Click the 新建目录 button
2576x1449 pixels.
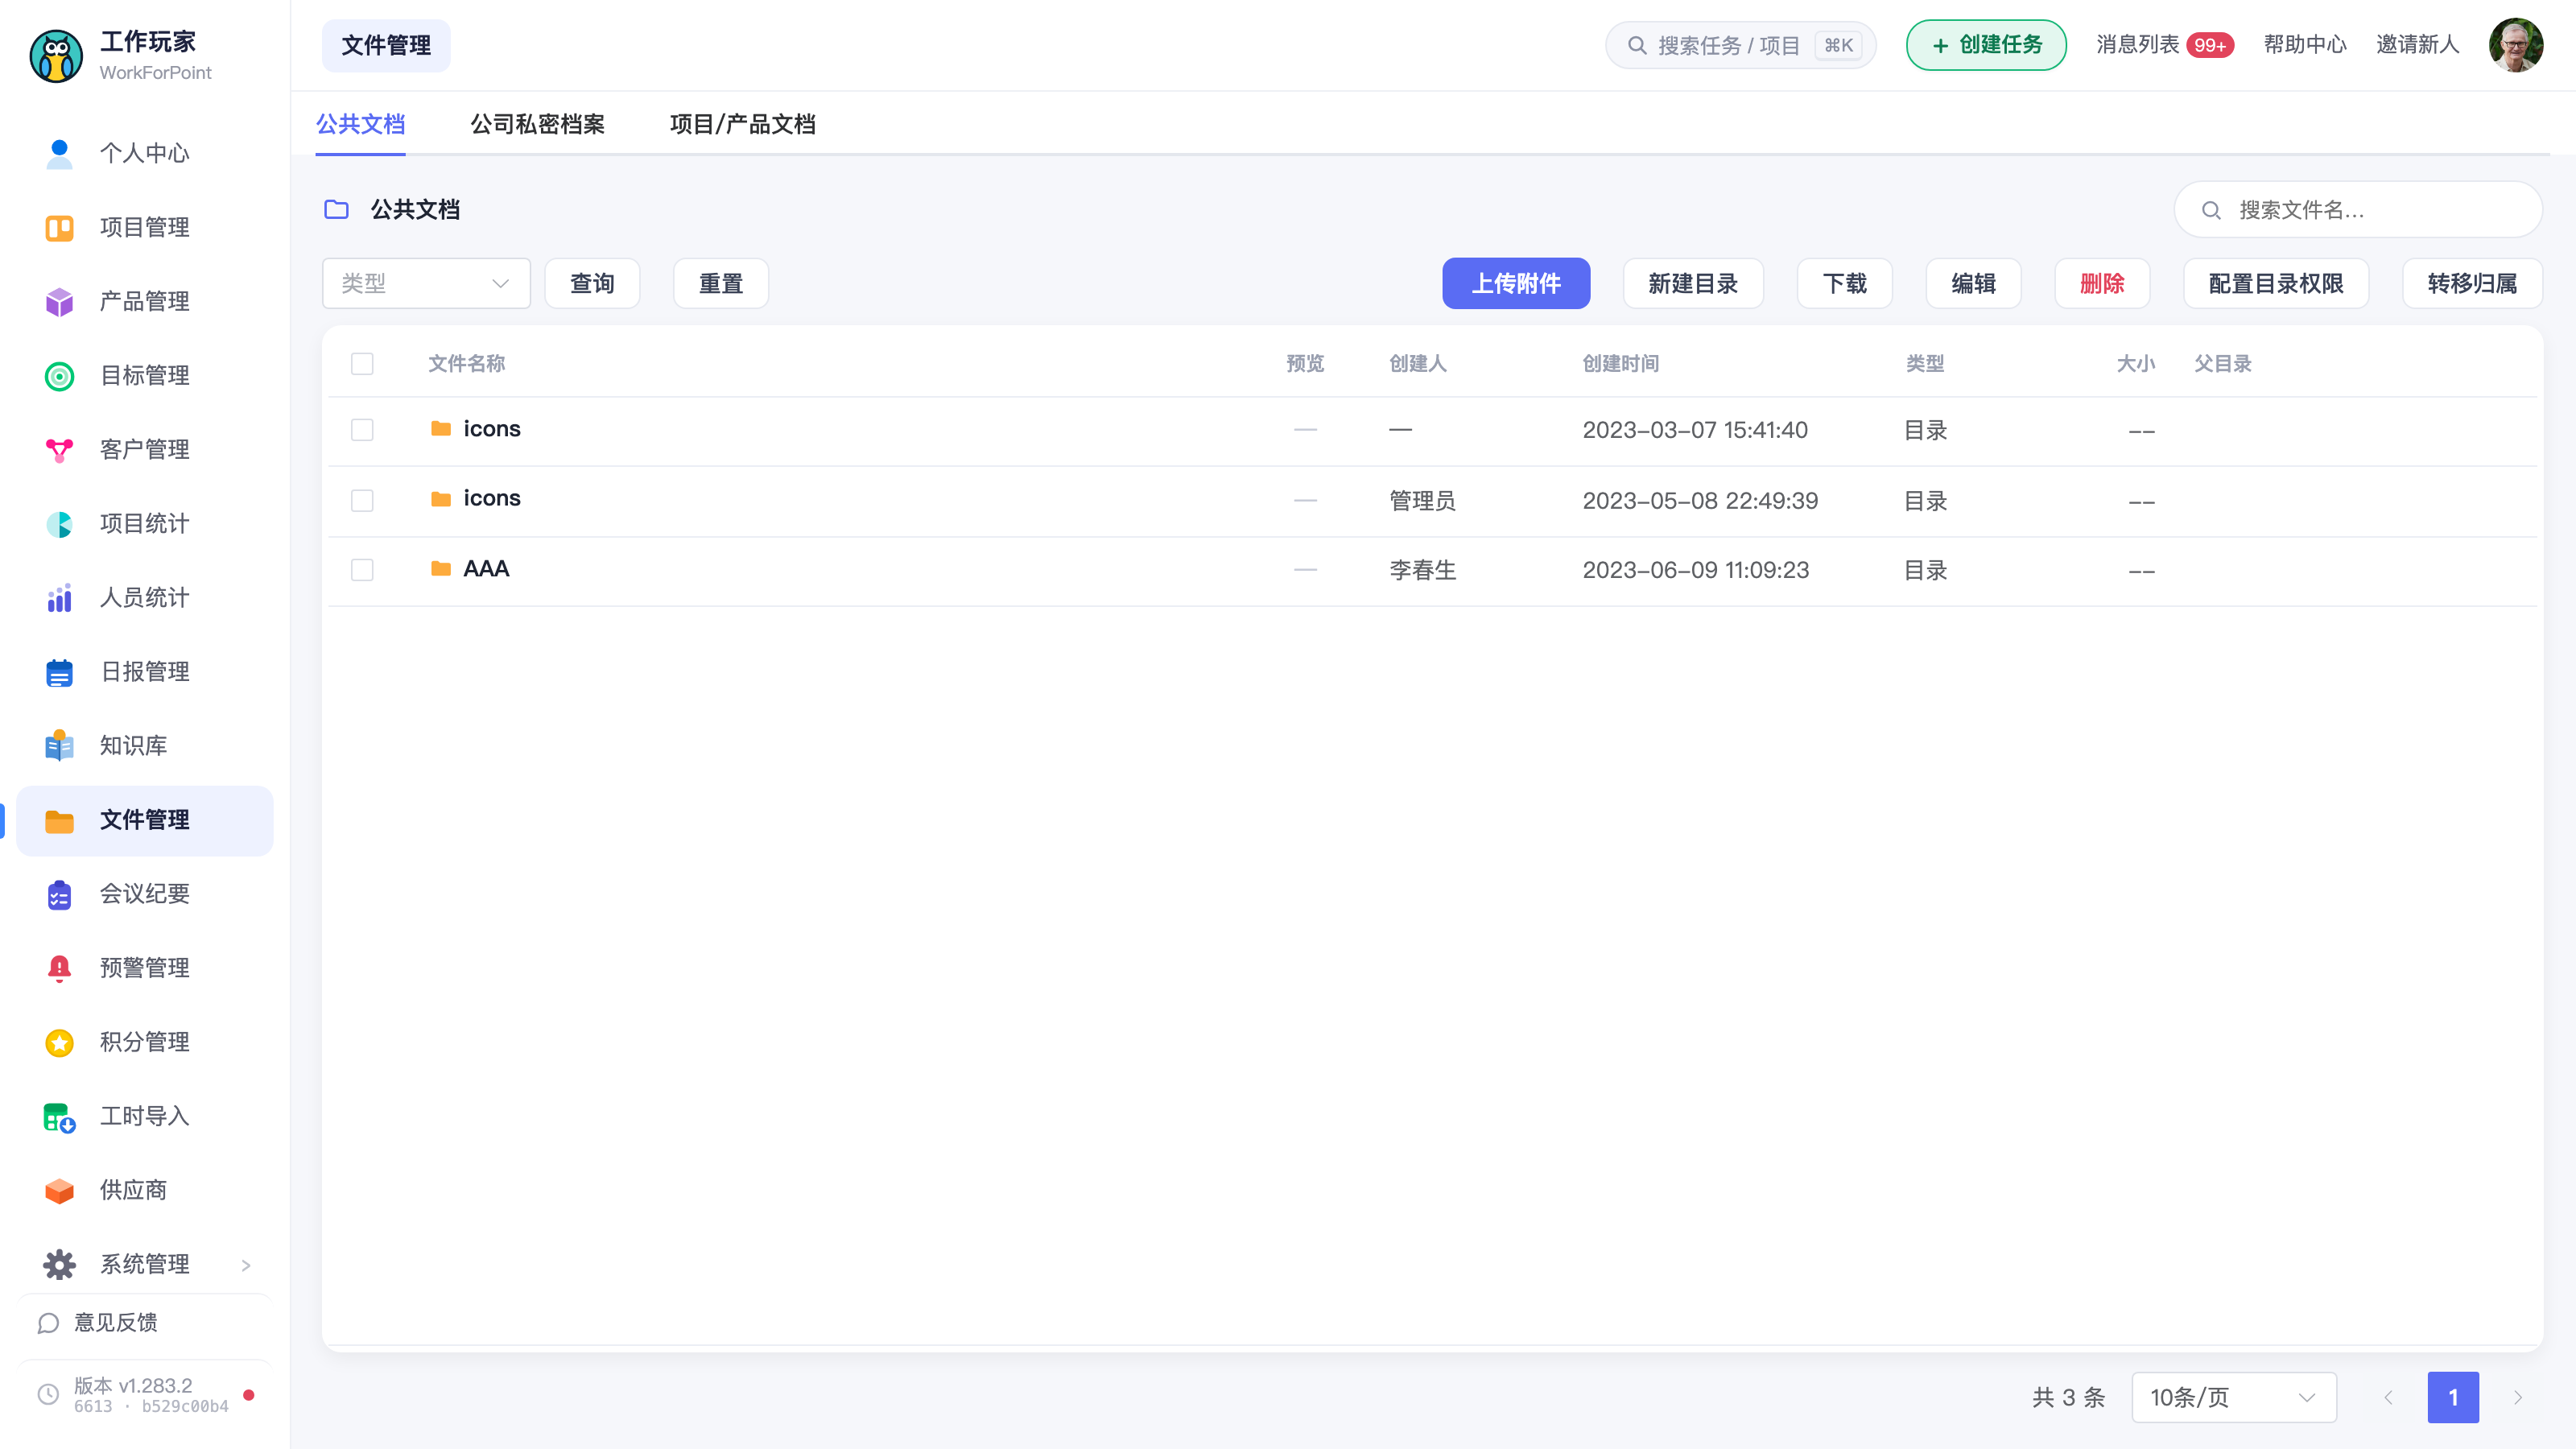[1692, 283]
